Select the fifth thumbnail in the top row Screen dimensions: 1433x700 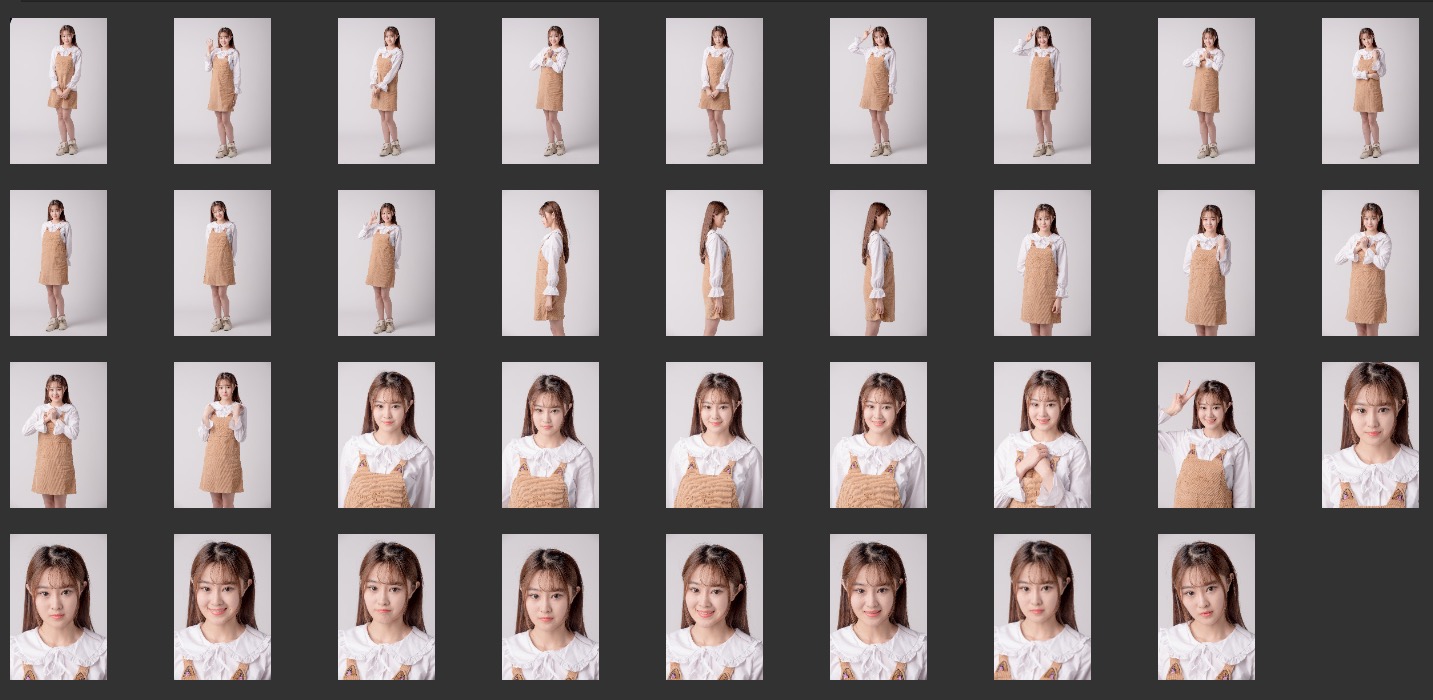pyautogui.click(x=714, y=91)
